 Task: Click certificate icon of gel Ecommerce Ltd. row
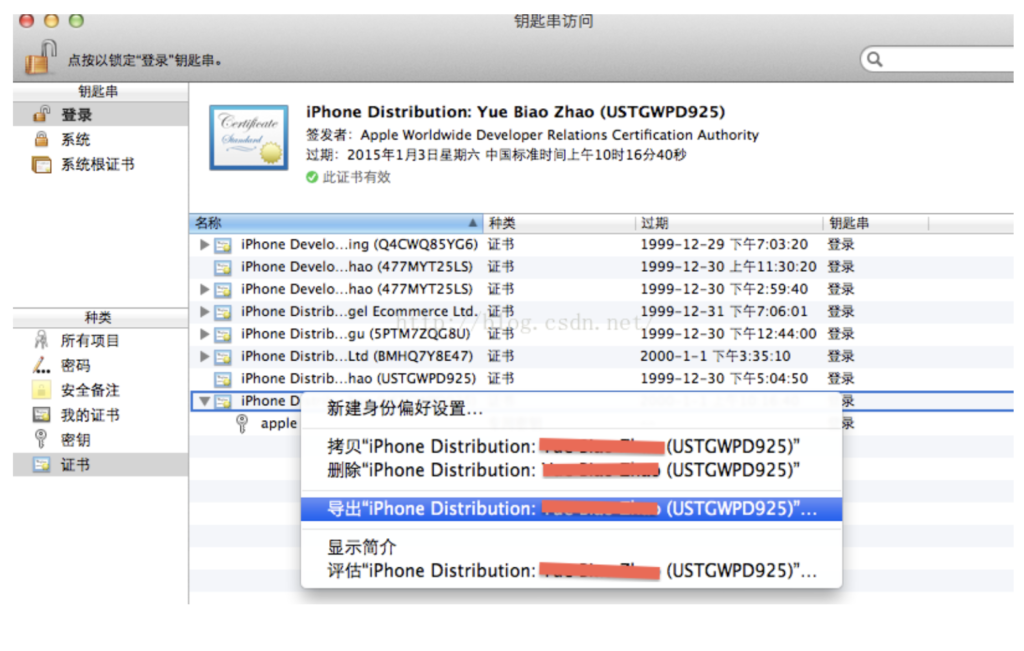pos(223,312)
